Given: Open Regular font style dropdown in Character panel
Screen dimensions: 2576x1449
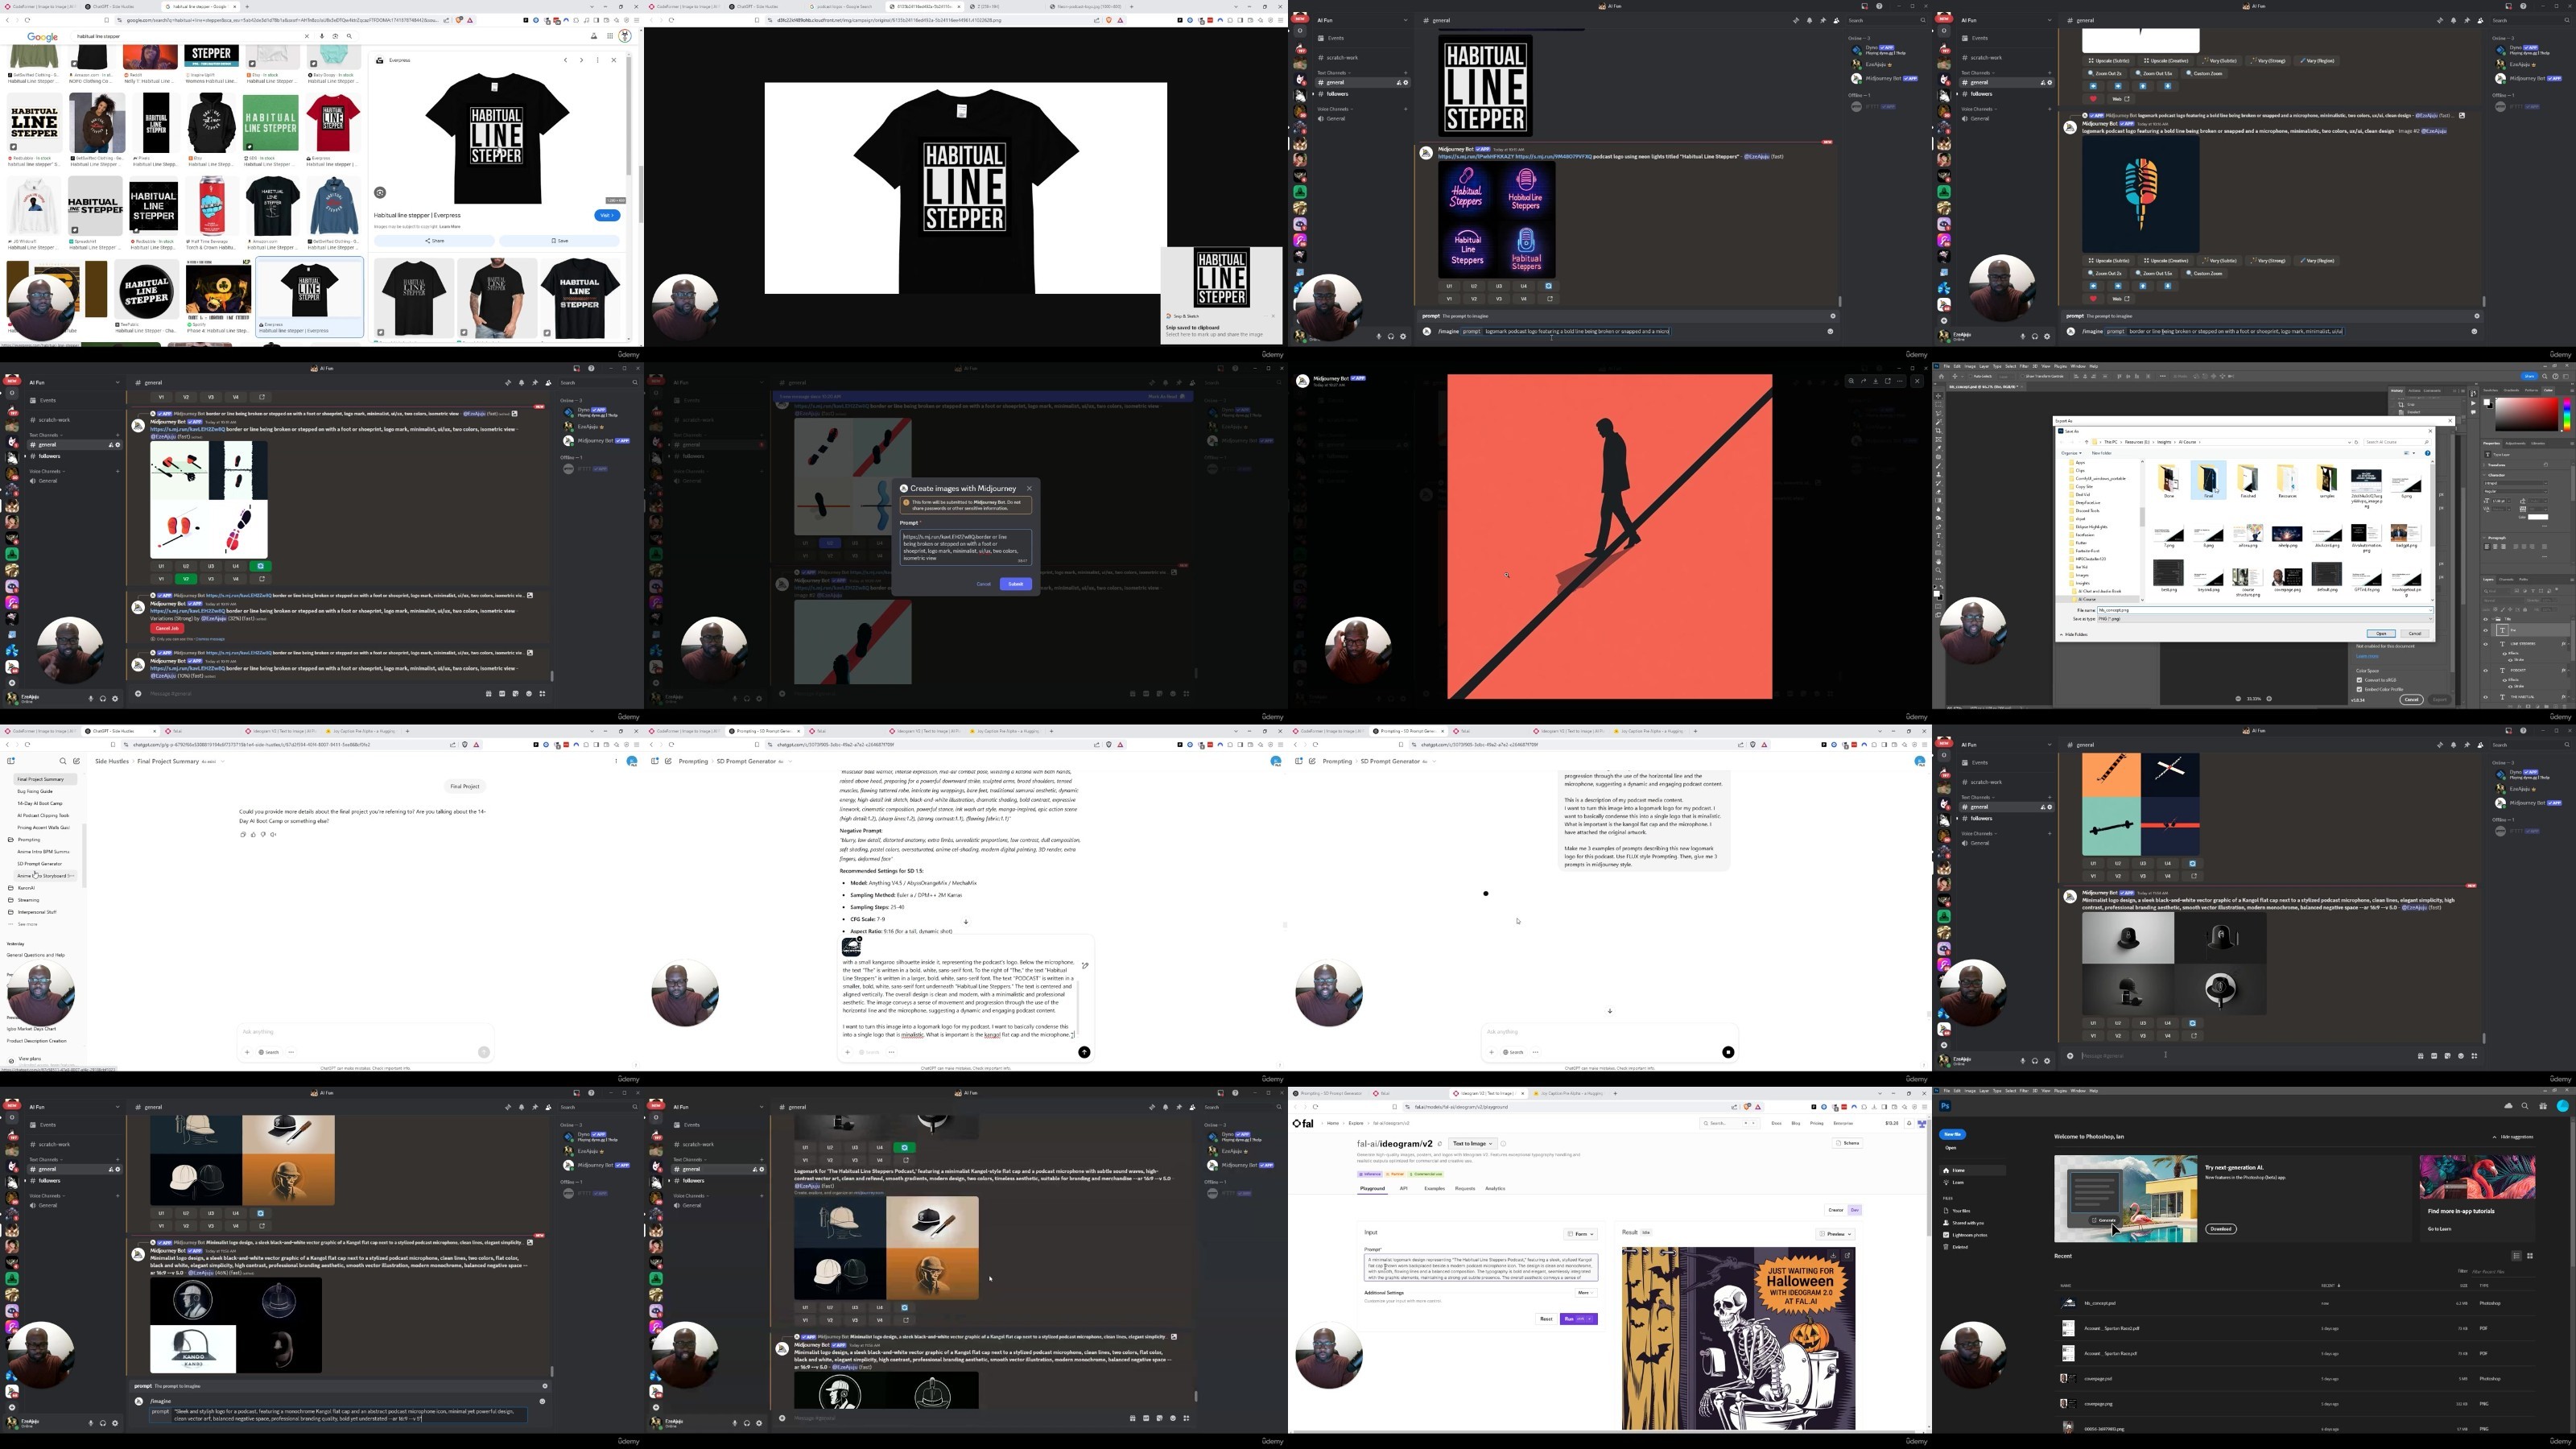Looking at the screenshot, I should pos(2516,492).
